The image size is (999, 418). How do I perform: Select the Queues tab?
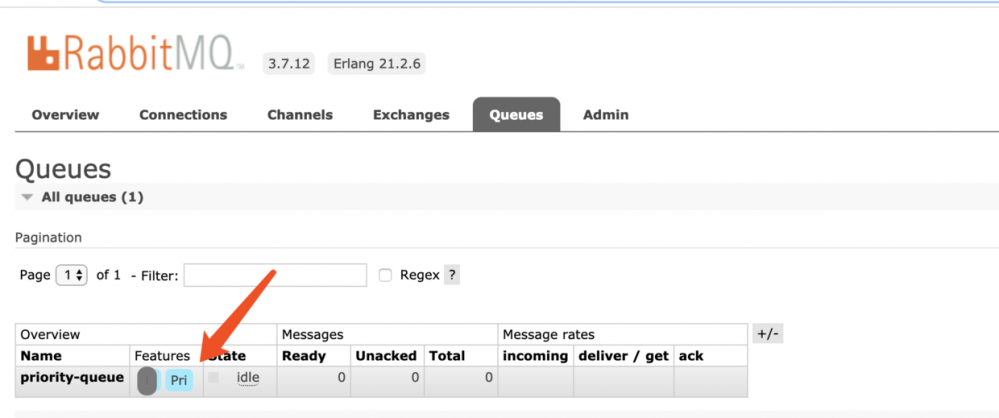[516, 115]
